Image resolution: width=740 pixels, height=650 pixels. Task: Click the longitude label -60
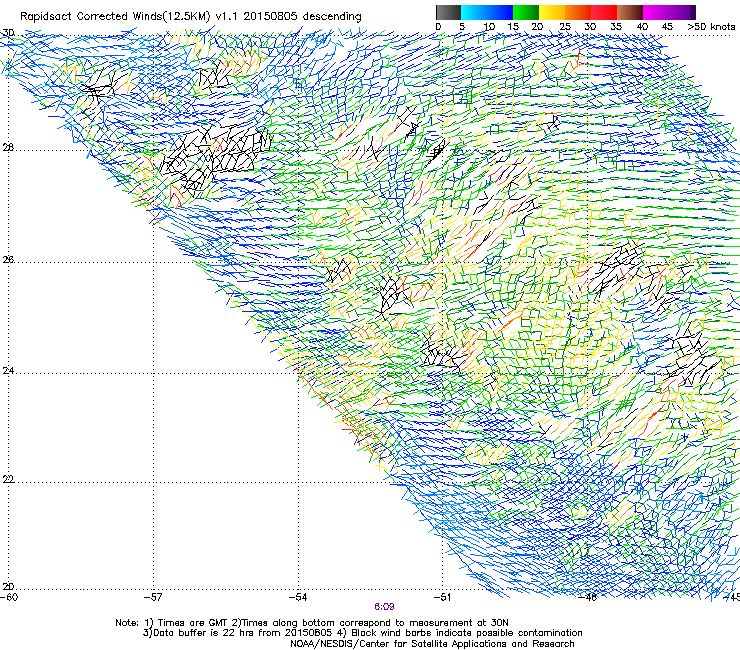coord(9,597)
